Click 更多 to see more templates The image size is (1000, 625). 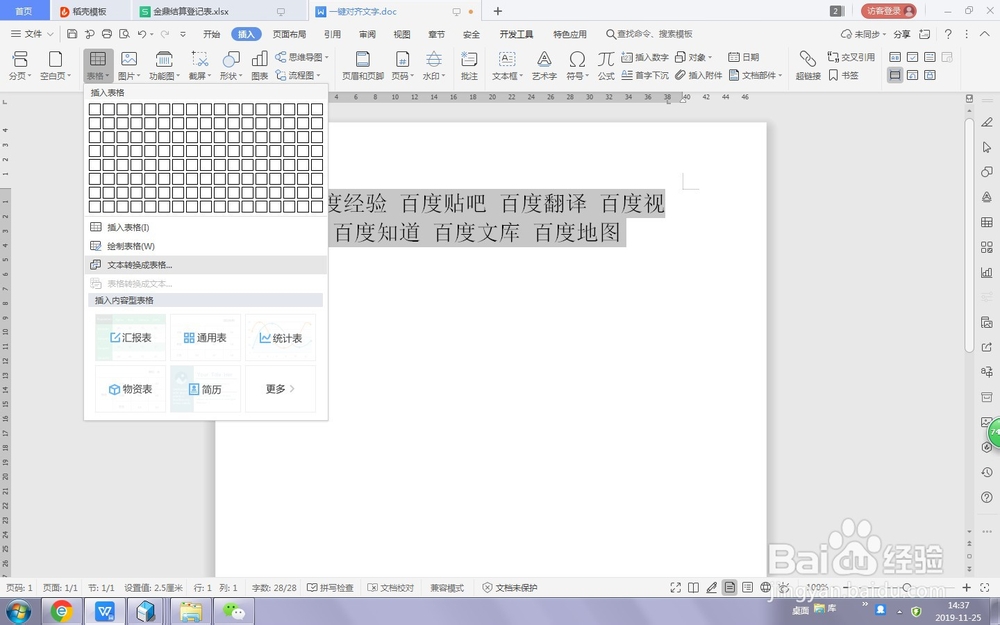pos(281,388)
